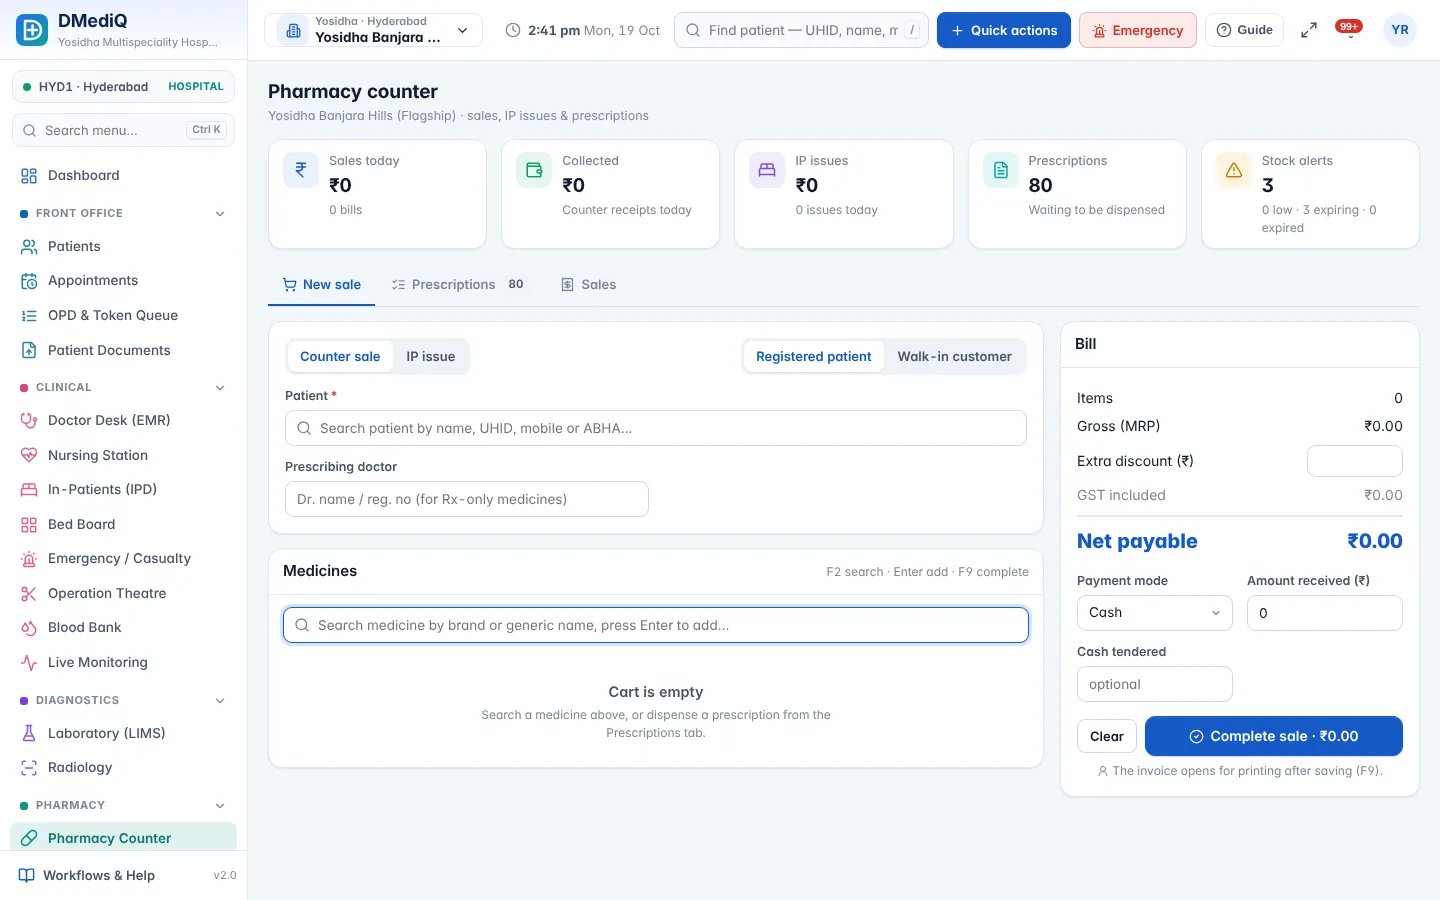Open the Payment mode Cash dropdown
This screenshot has height=900, width=1440.
[1154, 613]
